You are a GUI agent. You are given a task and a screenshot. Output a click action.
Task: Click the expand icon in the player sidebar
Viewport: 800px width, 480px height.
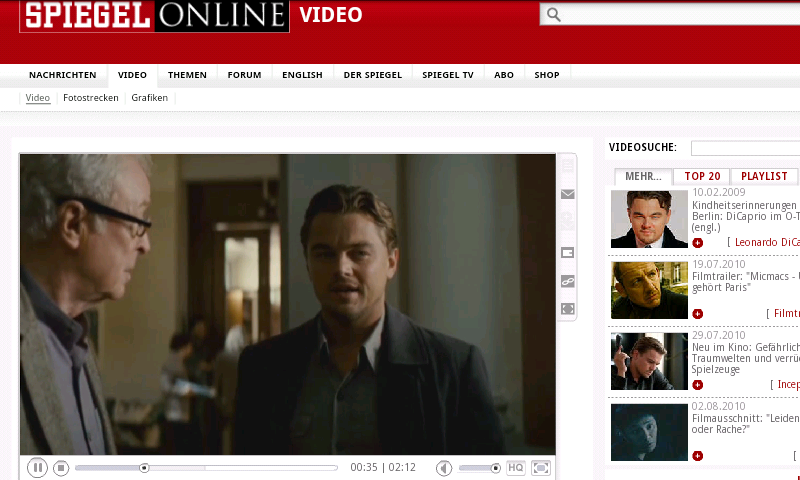[x=567, y=309]
